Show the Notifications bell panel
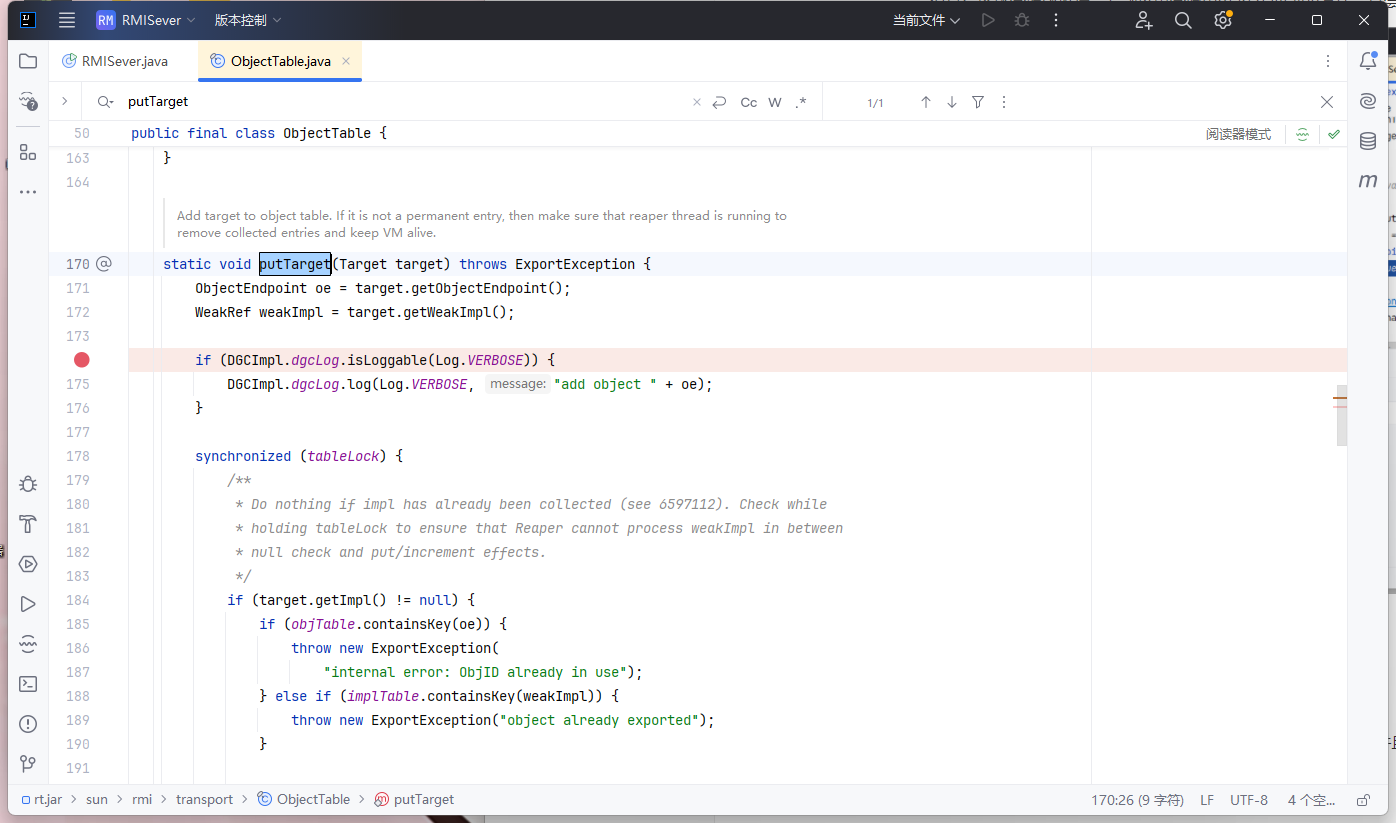The height and width of the screenshot is (823, 1396). point(1368,61)
